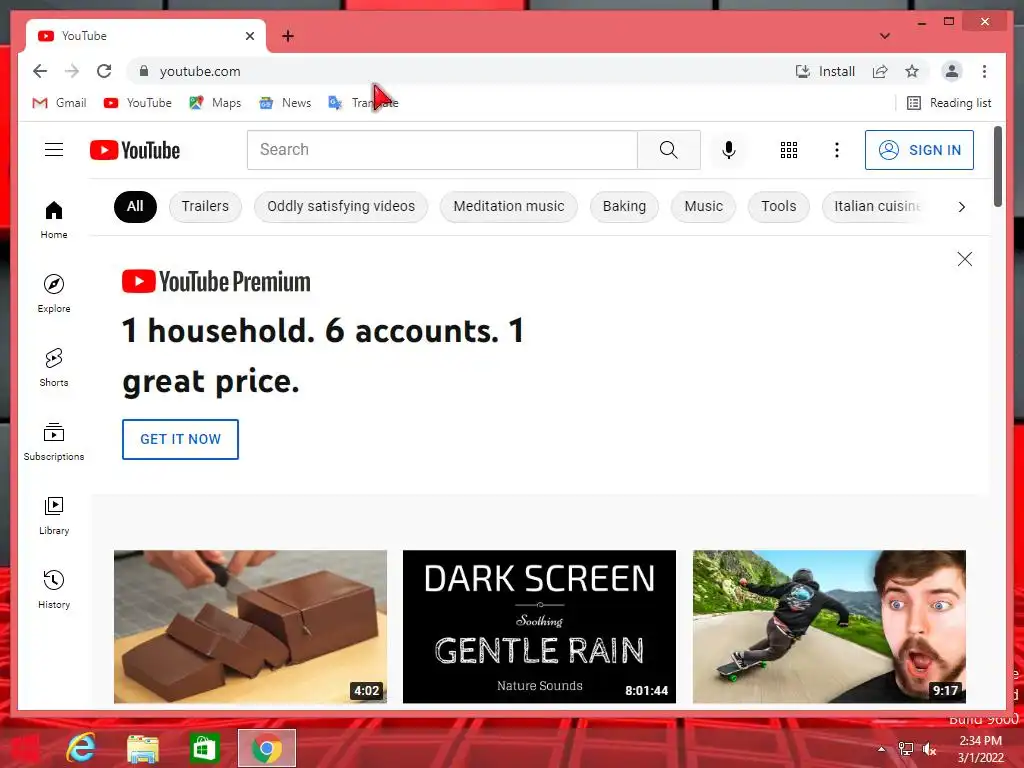Click the page vertical scrollbar thumb
This screenshot has height=768, width=1024.
tap(997, 167)
